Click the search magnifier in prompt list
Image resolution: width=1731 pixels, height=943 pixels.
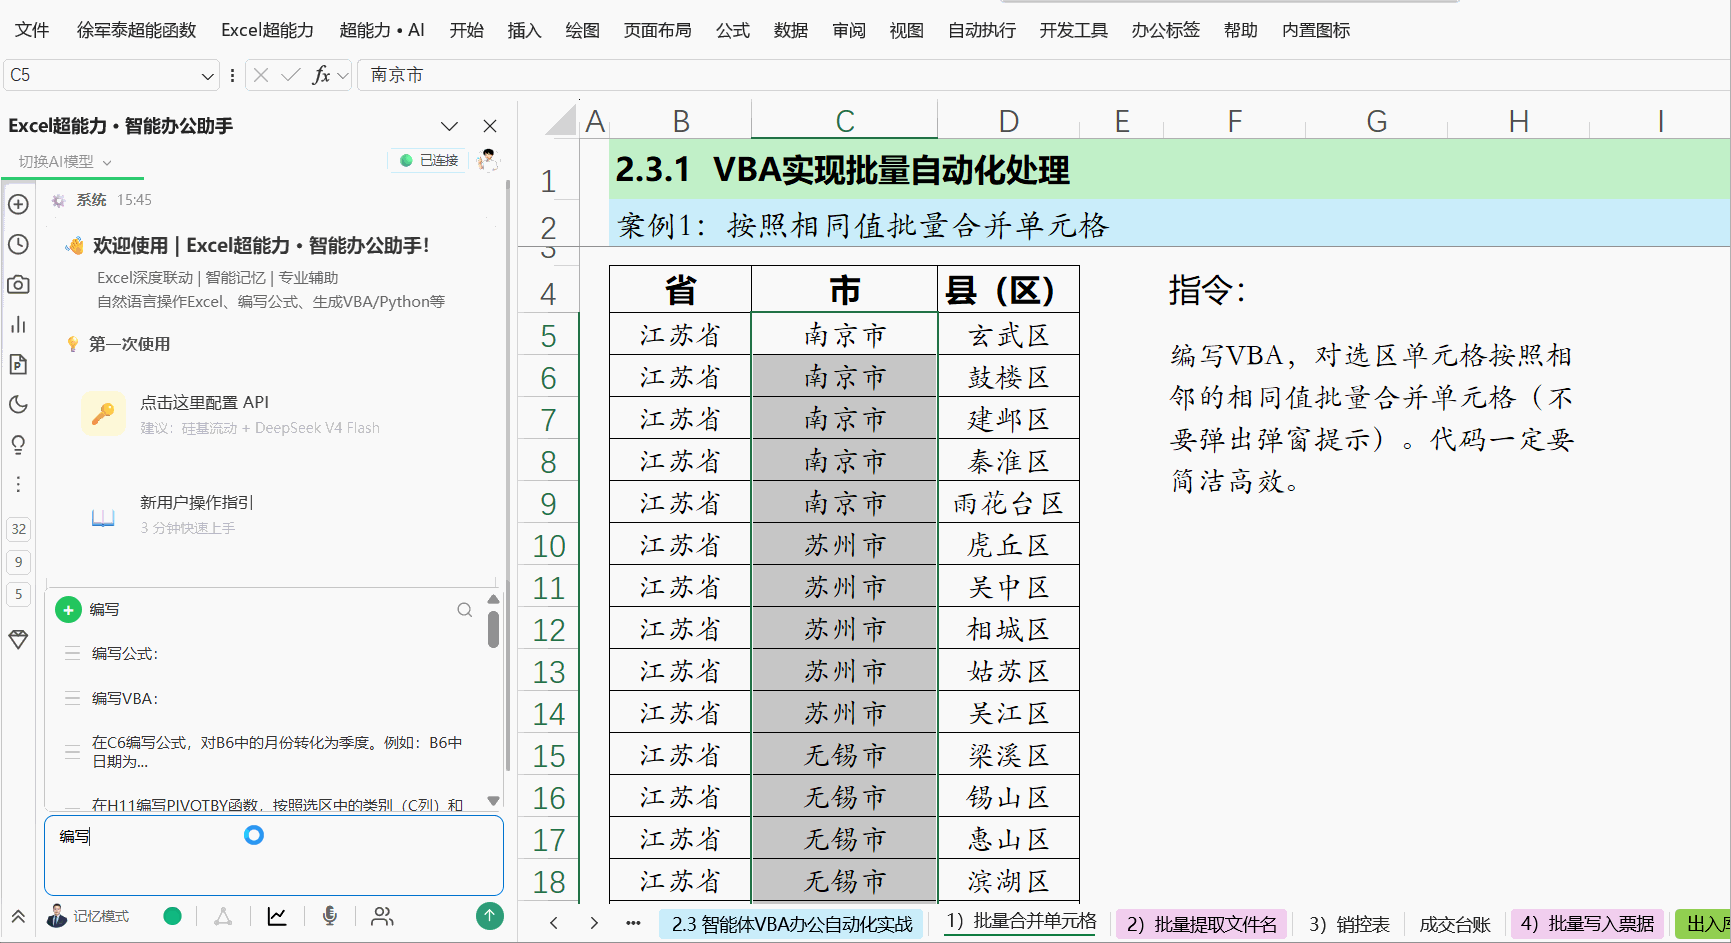(465, 609)
